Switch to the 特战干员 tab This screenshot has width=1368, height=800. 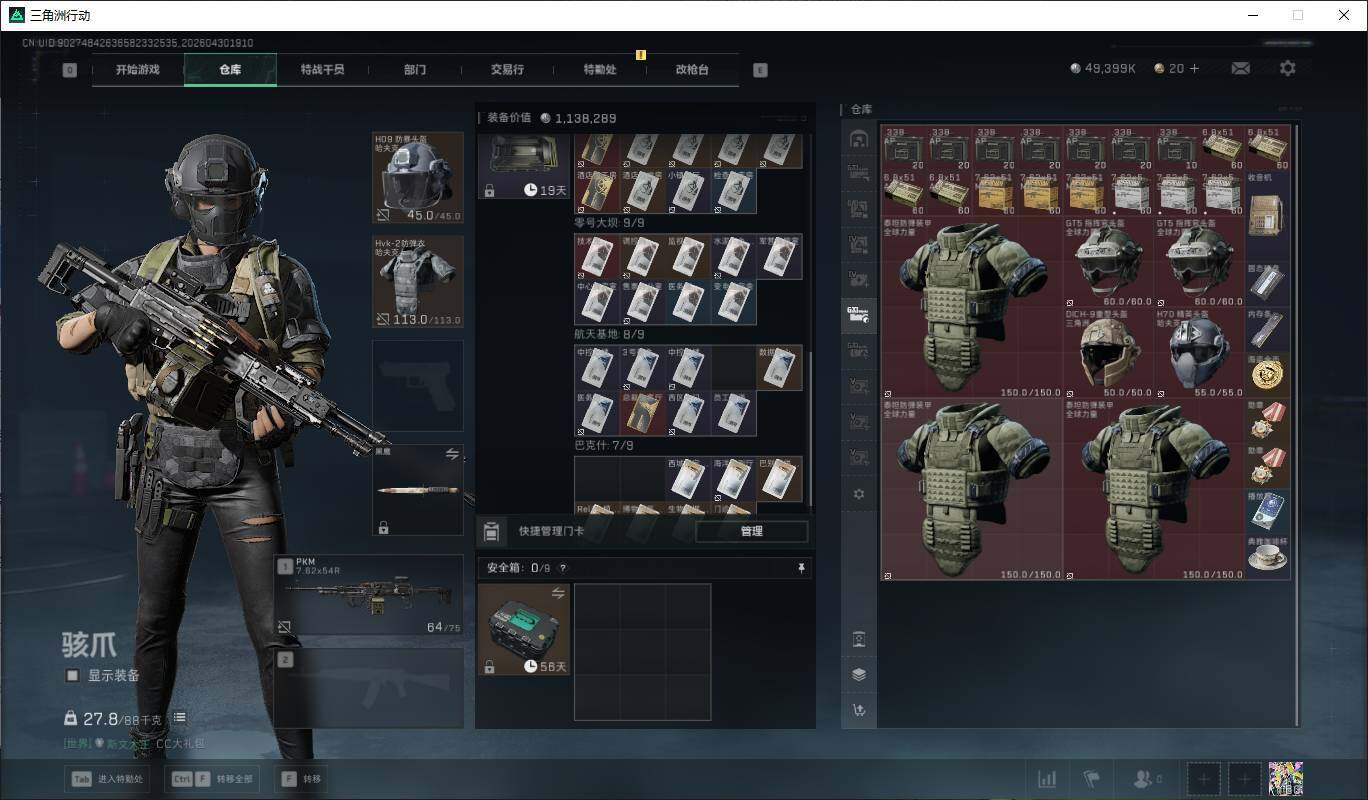(x=322, y=70)
